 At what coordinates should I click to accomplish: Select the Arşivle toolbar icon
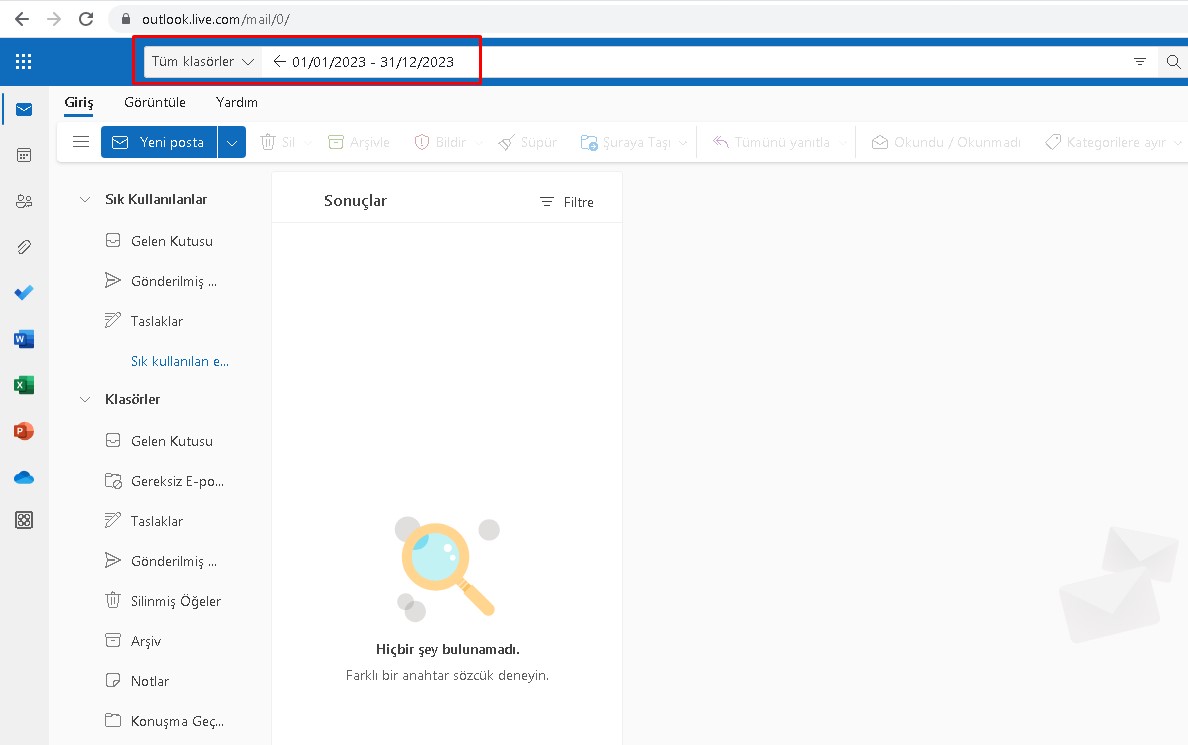point(357,142)
